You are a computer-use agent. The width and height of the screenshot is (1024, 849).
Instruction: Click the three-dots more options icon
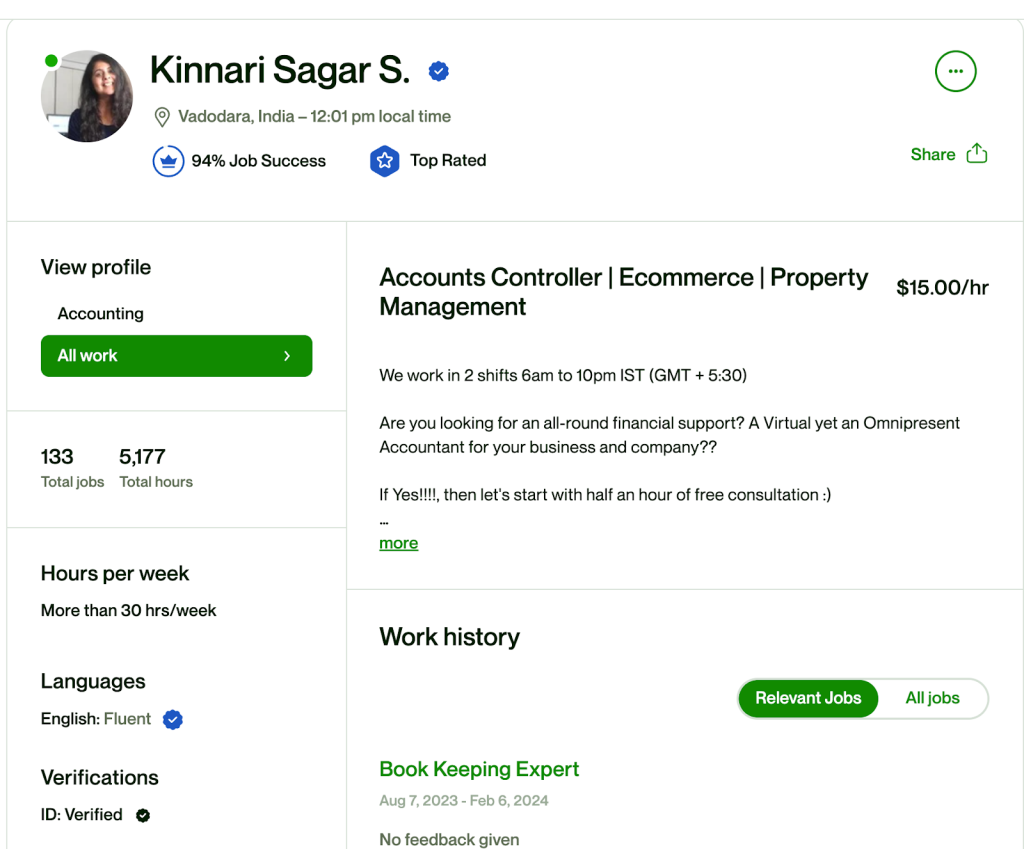click(x=955, y=71)
